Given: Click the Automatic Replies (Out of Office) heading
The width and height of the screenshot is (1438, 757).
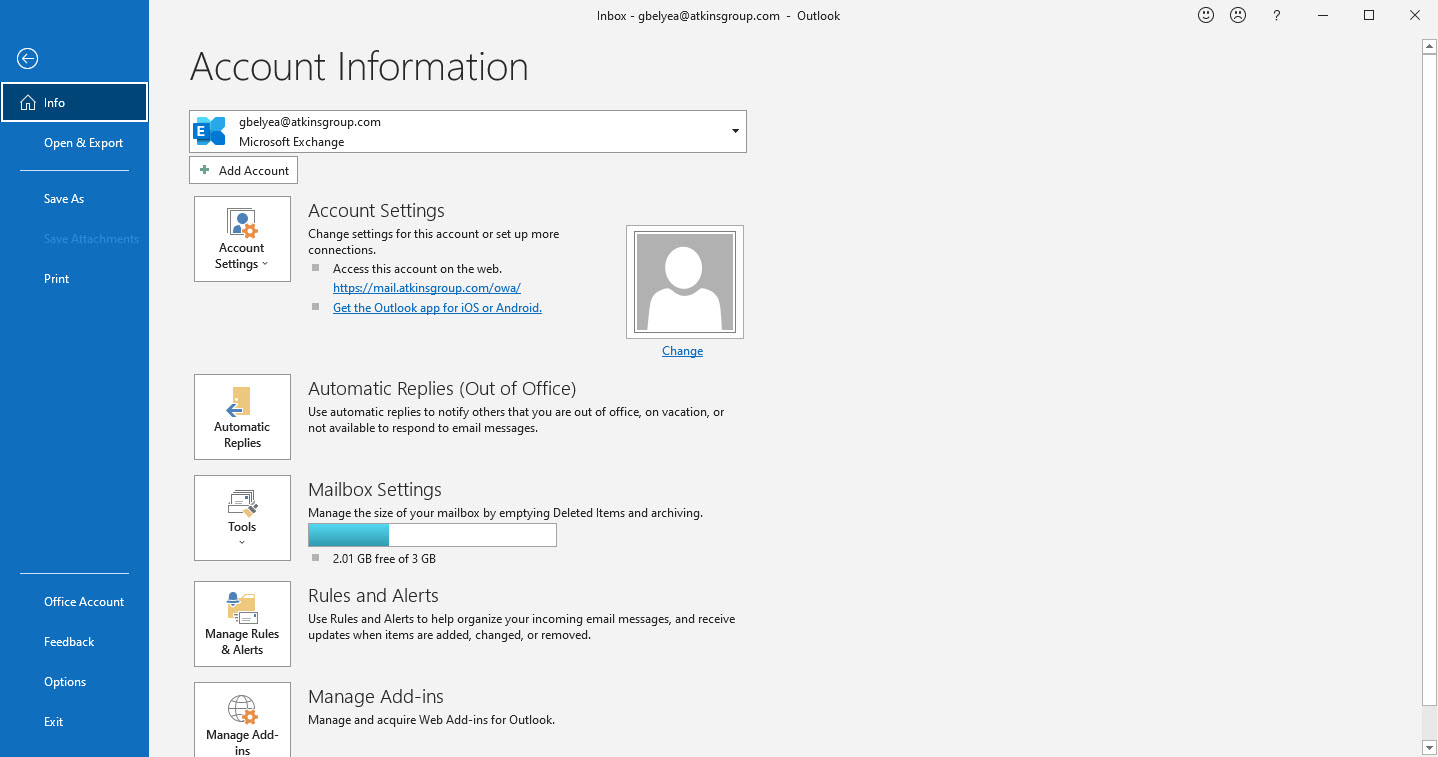Looking at the screenshot, I should [x=442, y=389].
